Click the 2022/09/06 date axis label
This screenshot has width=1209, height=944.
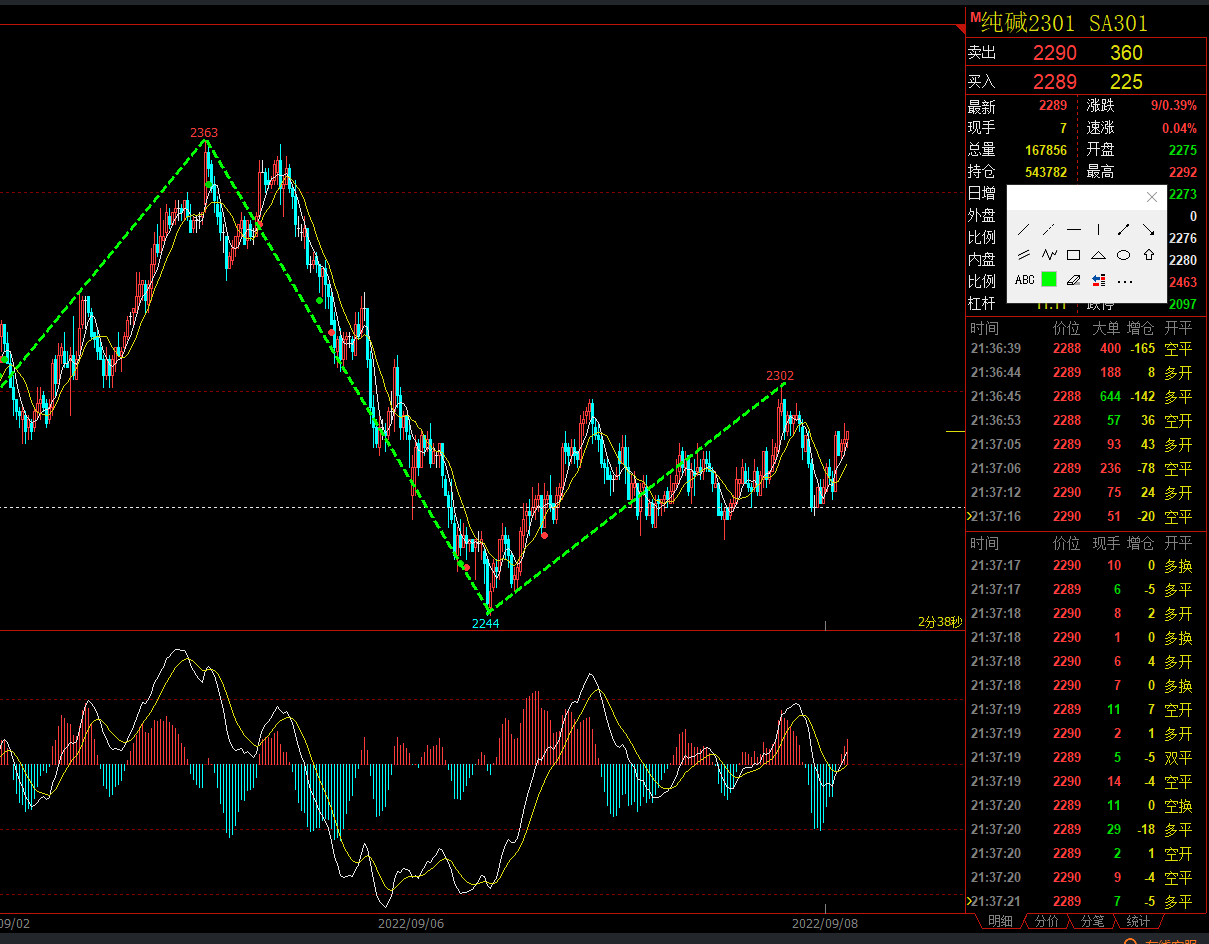(411, 923)
